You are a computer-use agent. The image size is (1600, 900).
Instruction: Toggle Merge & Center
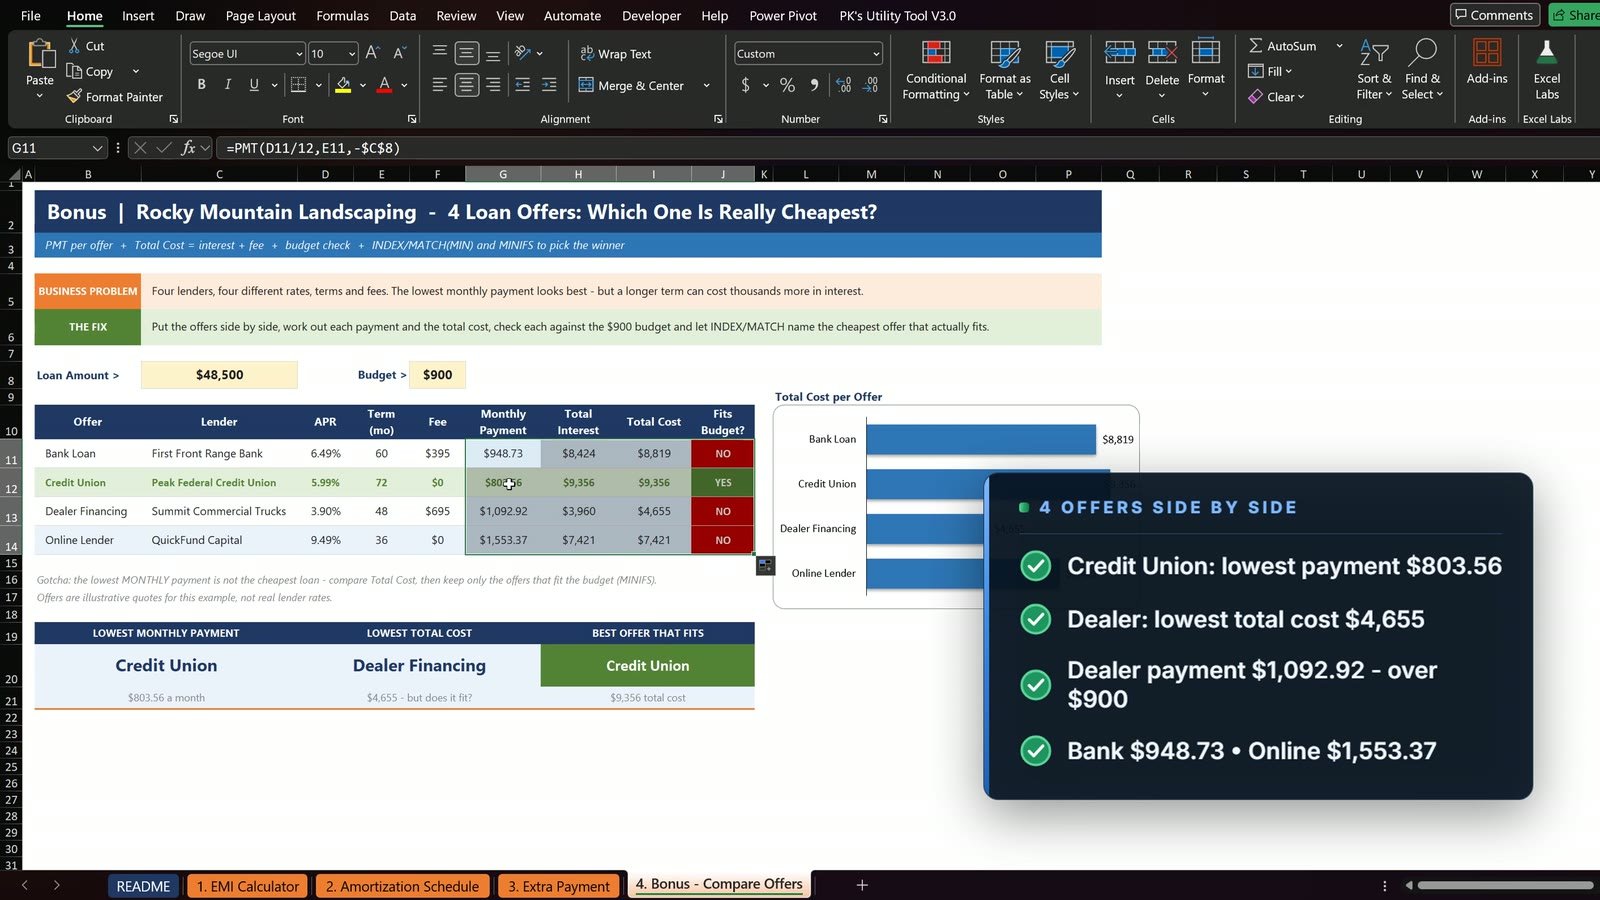coord(632,86)
